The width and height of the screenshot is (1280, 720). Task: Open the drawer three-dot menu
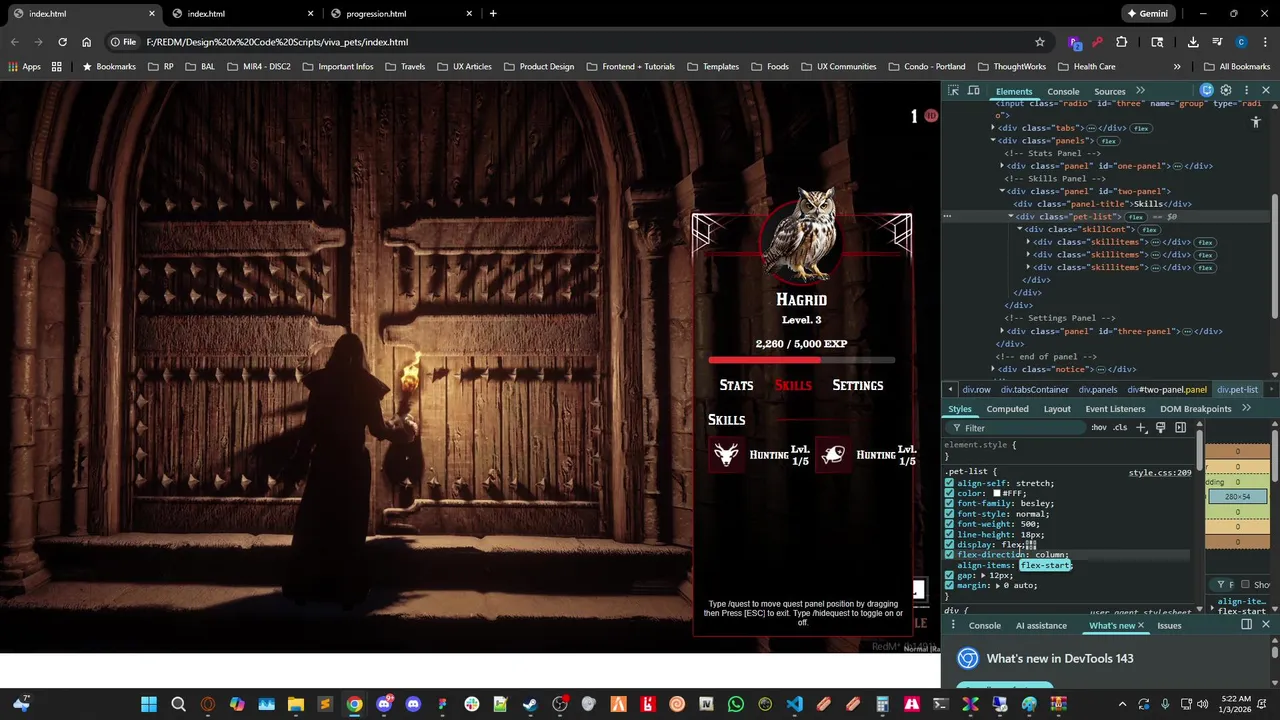(x=953, y=625)
